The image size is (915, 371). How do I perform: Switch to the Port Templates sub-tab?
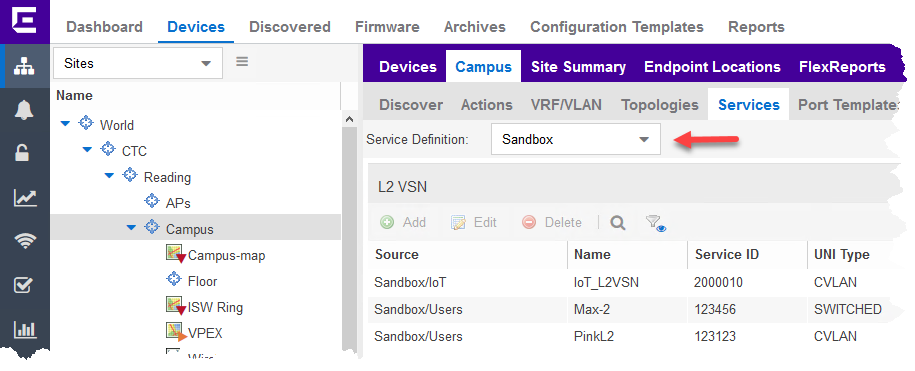click(x=847, y=105)
